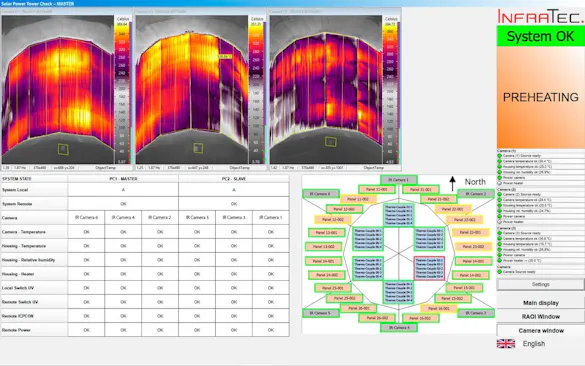Image resolution: width=585 pixels, height=366 pixels.
Task: Click the Celsius color scale of the right thermal image
Action: pos(391,90)
